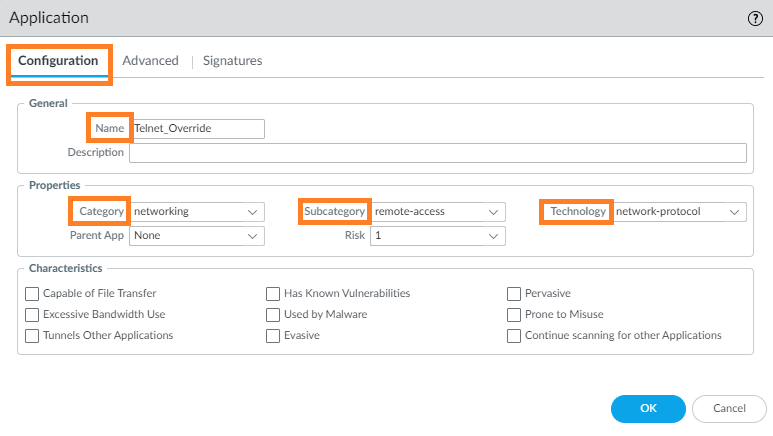Select the Configuration tab
This screenshot has width=773, height=436.
point(58,61)
